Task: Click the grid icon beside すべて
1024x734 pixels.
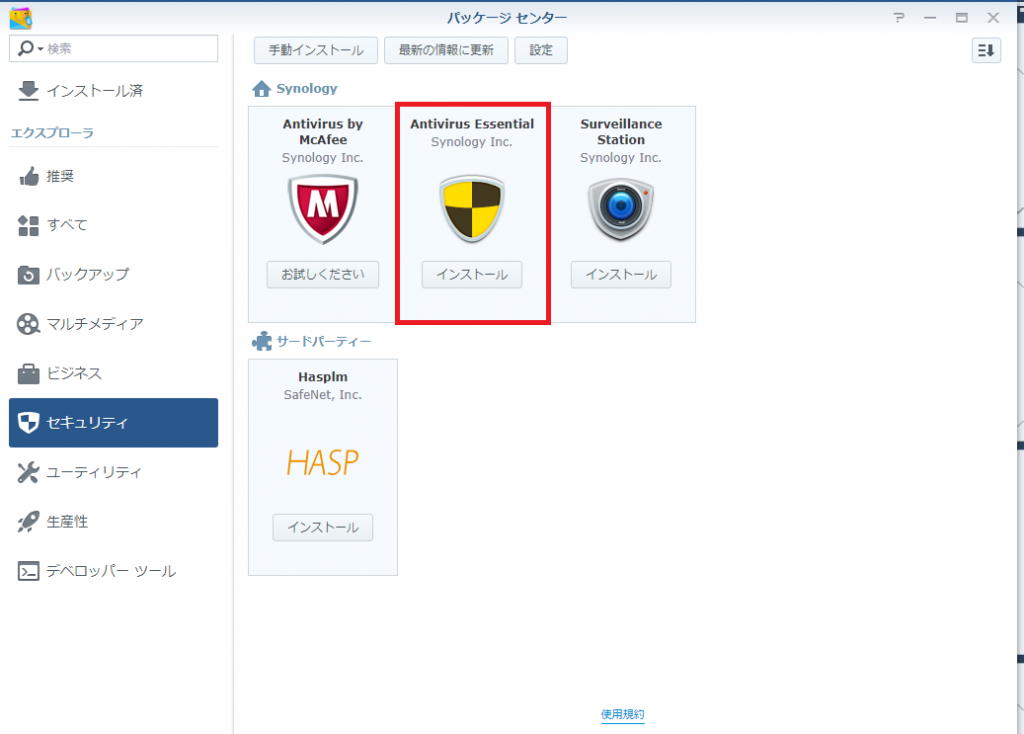Action: [28, 225]
